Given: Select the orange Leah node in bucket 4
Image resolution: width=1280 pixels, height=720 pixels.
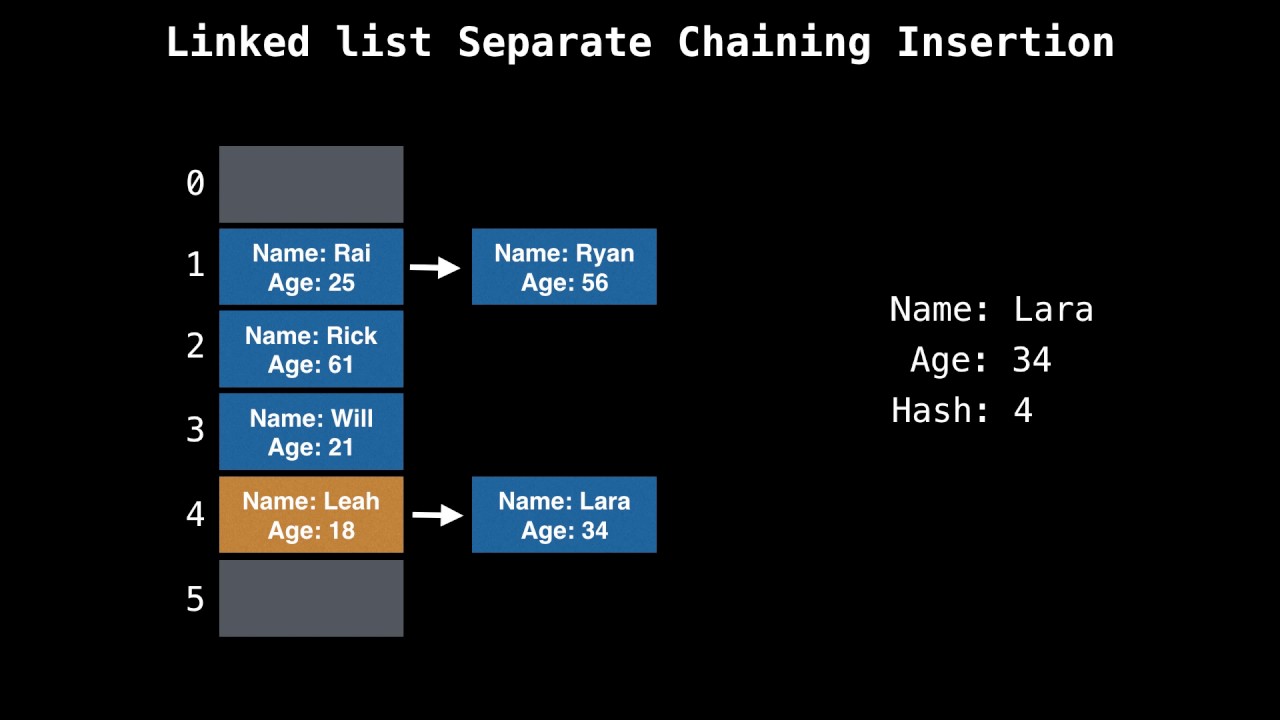Looking at the screenshot, I should (x=311, y=515).
